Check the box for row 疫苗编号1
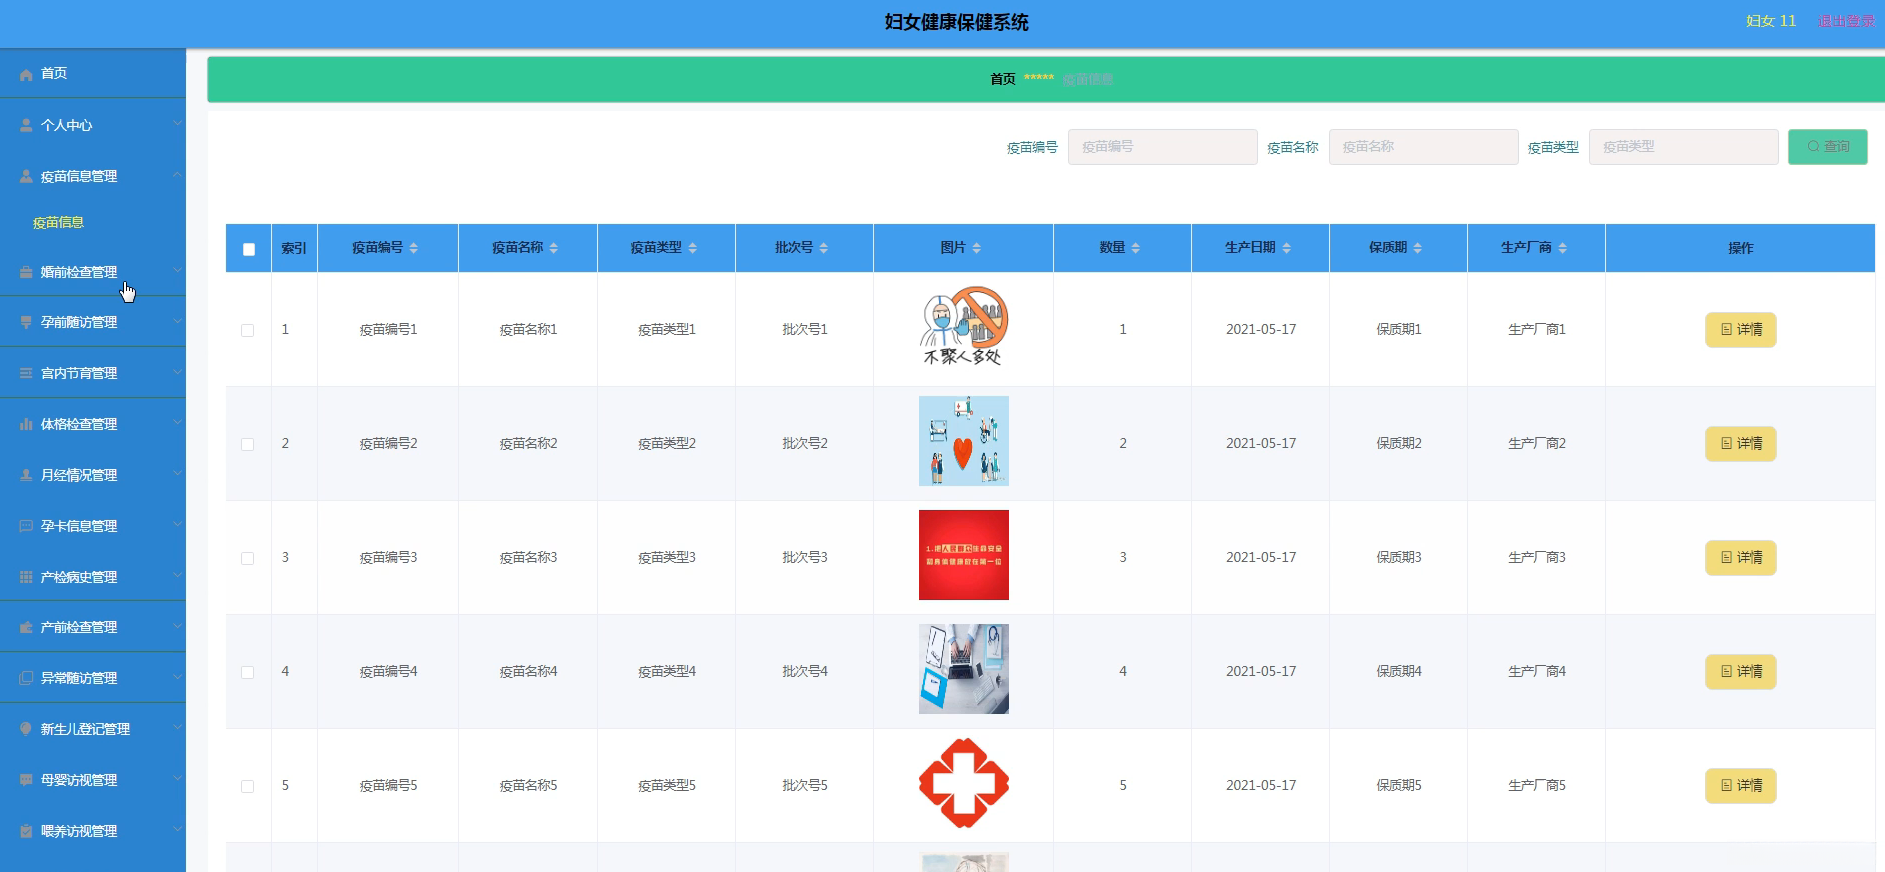1885x872 pixels. coord(248,330)
